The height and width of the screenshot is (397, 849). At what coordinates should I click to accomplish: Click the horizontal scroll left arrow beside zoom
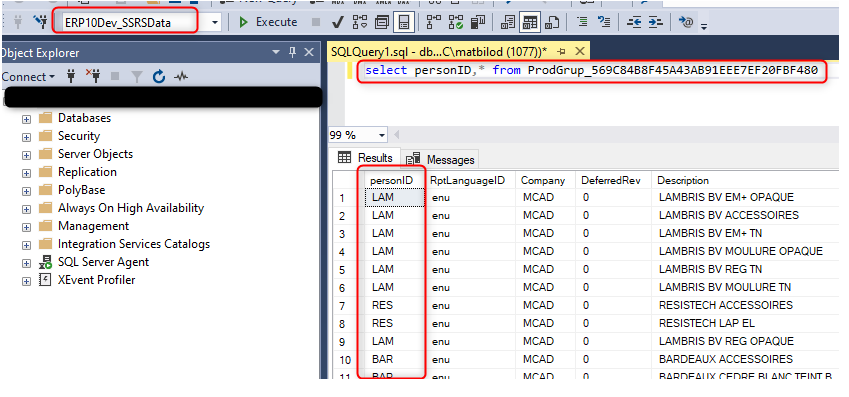[x=396, y=135]
